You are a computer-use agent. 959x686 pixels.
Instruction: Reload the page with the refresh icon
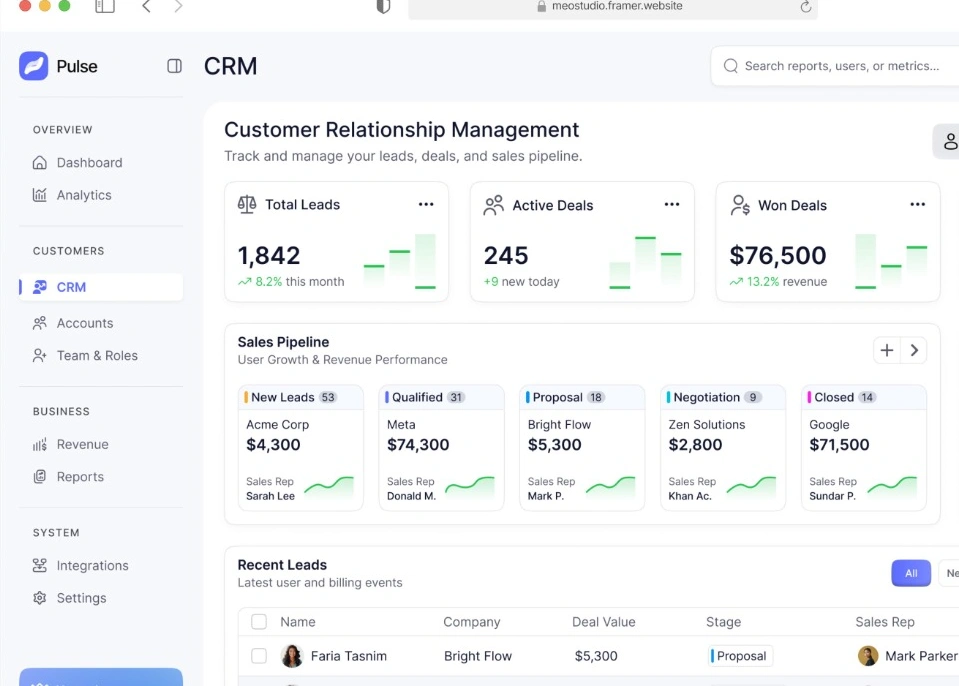click(x=805, y=6)
